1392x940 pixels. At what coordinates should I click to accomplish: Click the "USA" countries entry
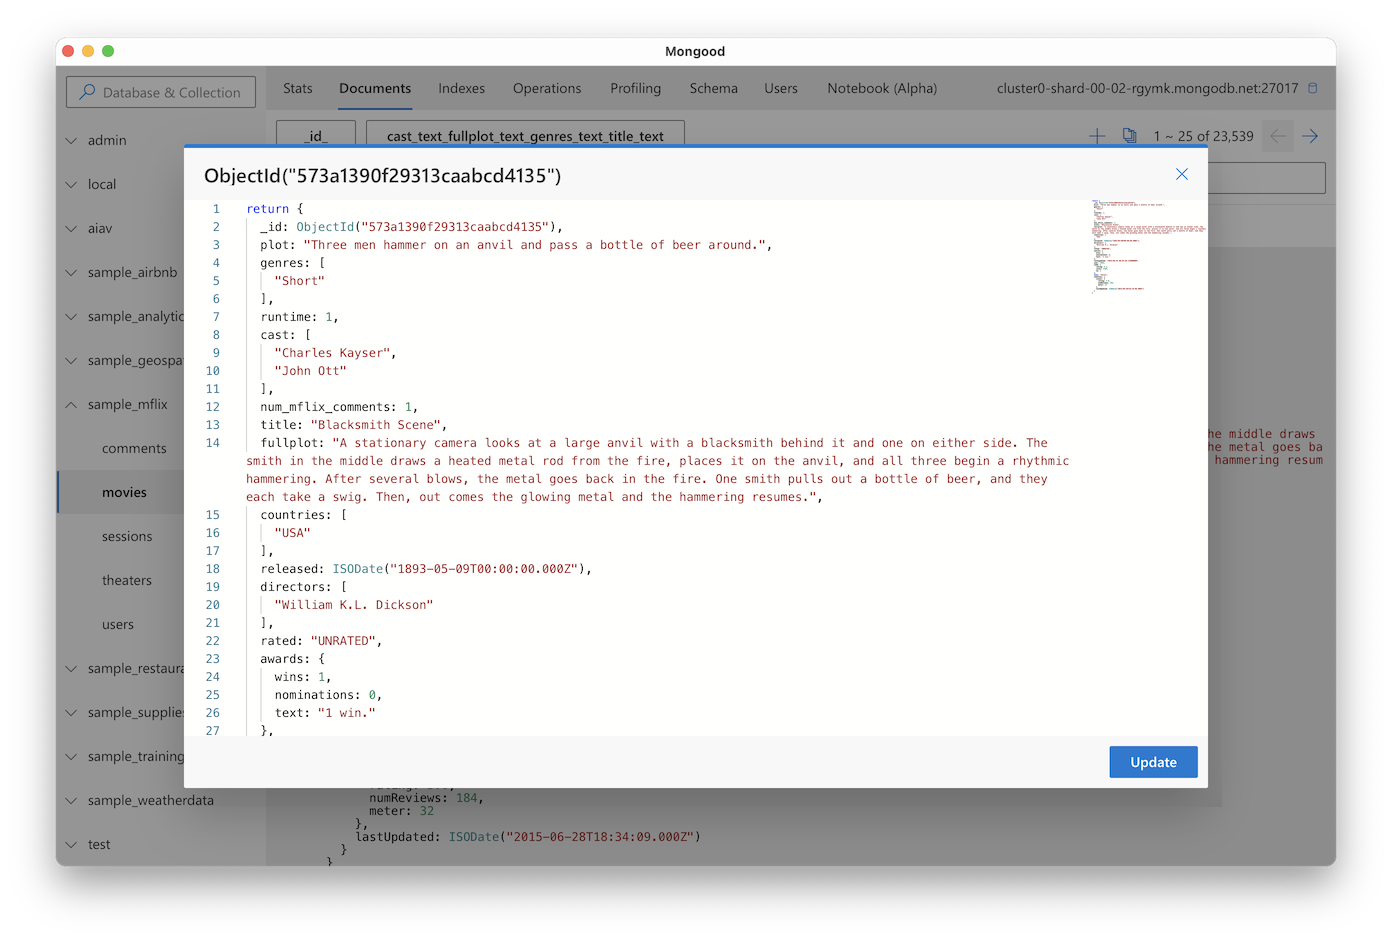pyautogui.click(x=292, y=533)
